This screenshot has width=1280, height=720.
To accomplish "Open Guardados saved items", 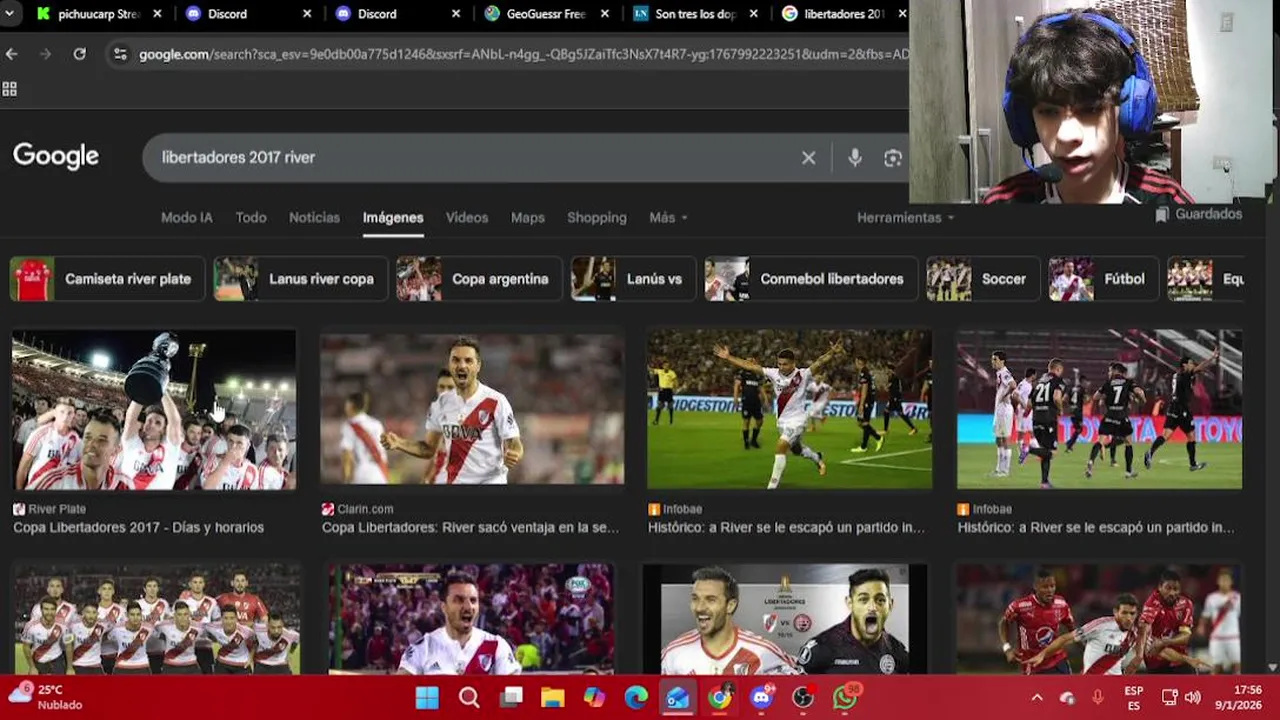I will [1198, 214].
